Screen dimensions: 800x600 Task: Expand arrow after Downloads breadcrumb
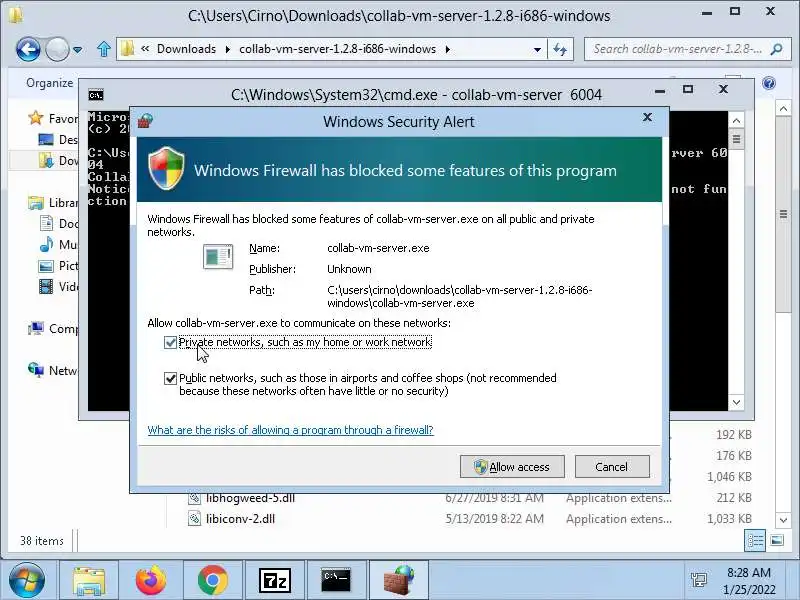(228, 49)
